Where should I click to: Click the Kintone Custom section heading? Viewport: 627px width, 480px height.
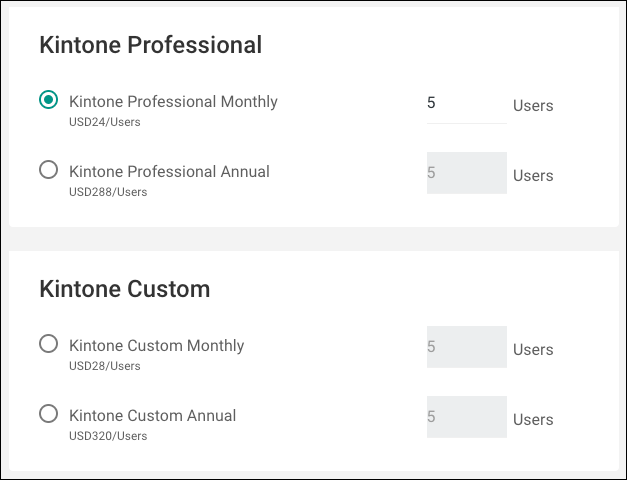(124, 289)
